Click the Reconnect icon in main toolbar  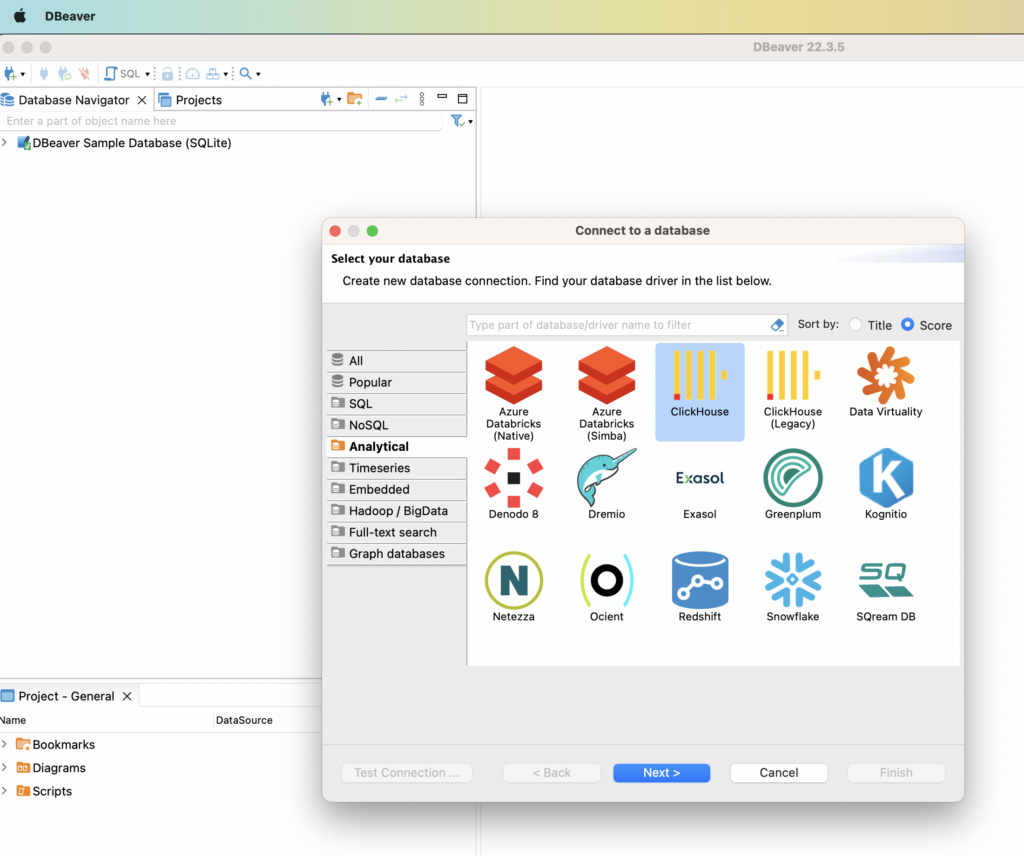pyautogui.click(x=64, y=74)
